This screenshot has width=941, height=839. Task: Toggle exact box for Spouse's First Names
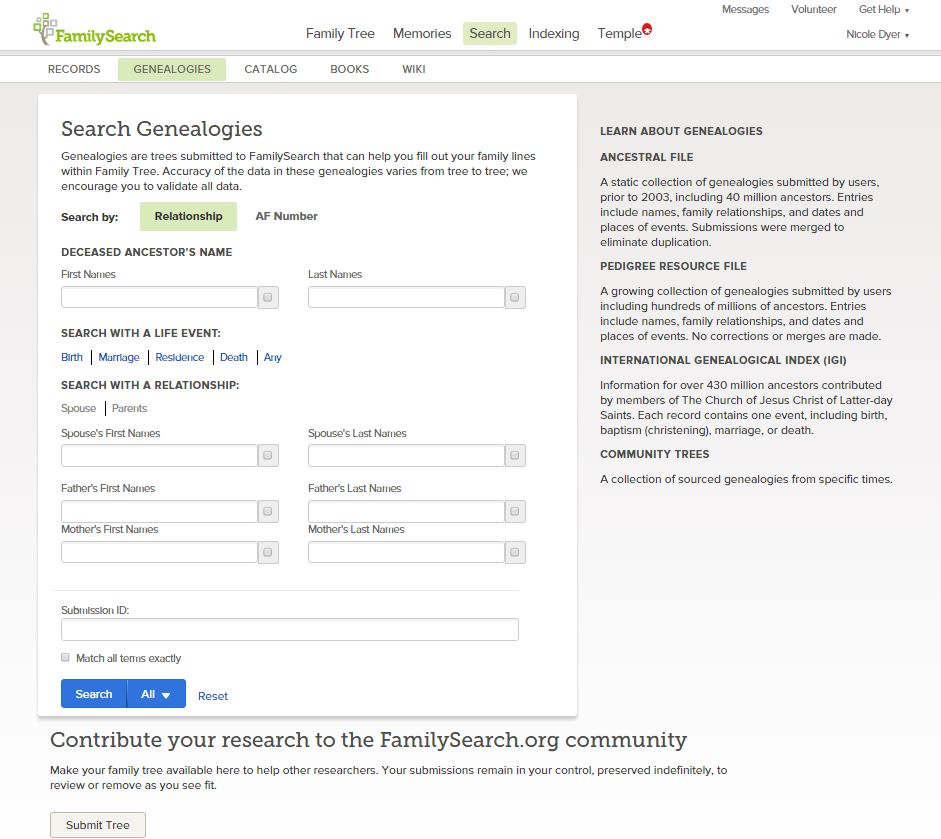[x=268, y=456]
